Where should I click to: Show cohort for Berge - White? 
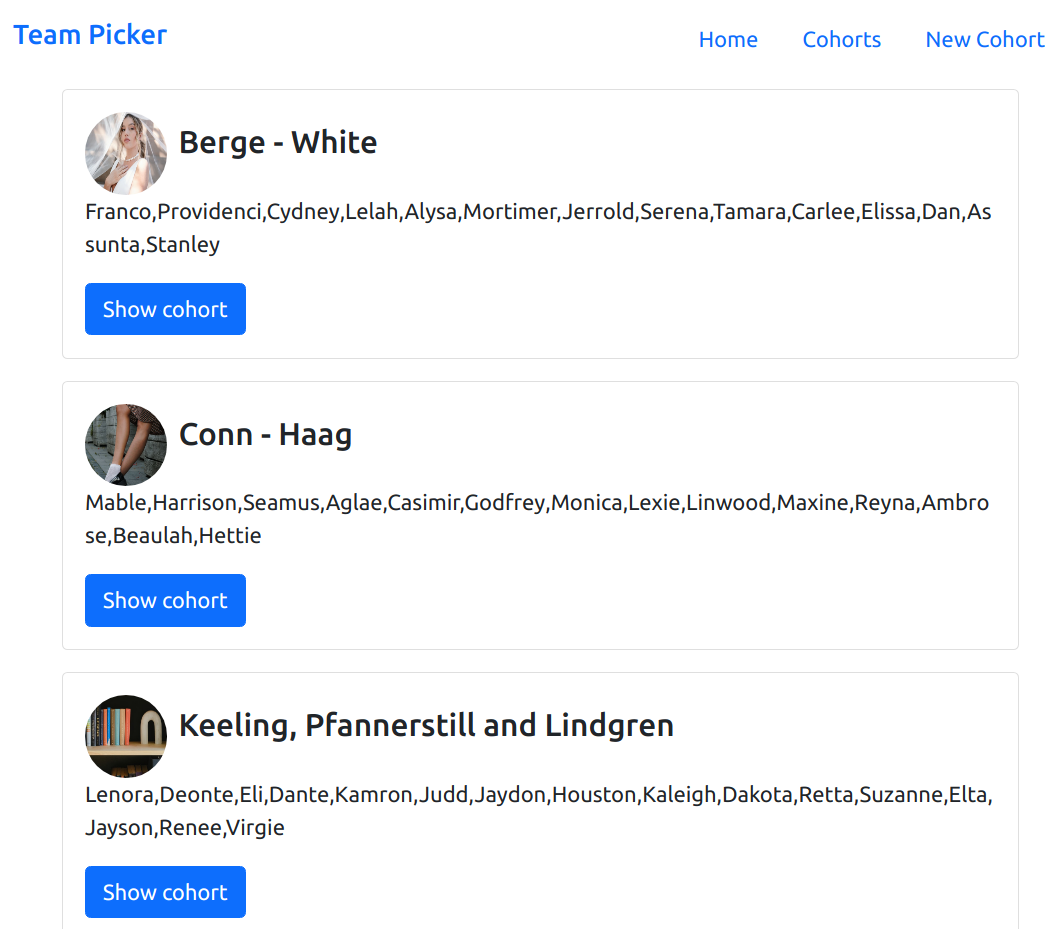[165, 309]
